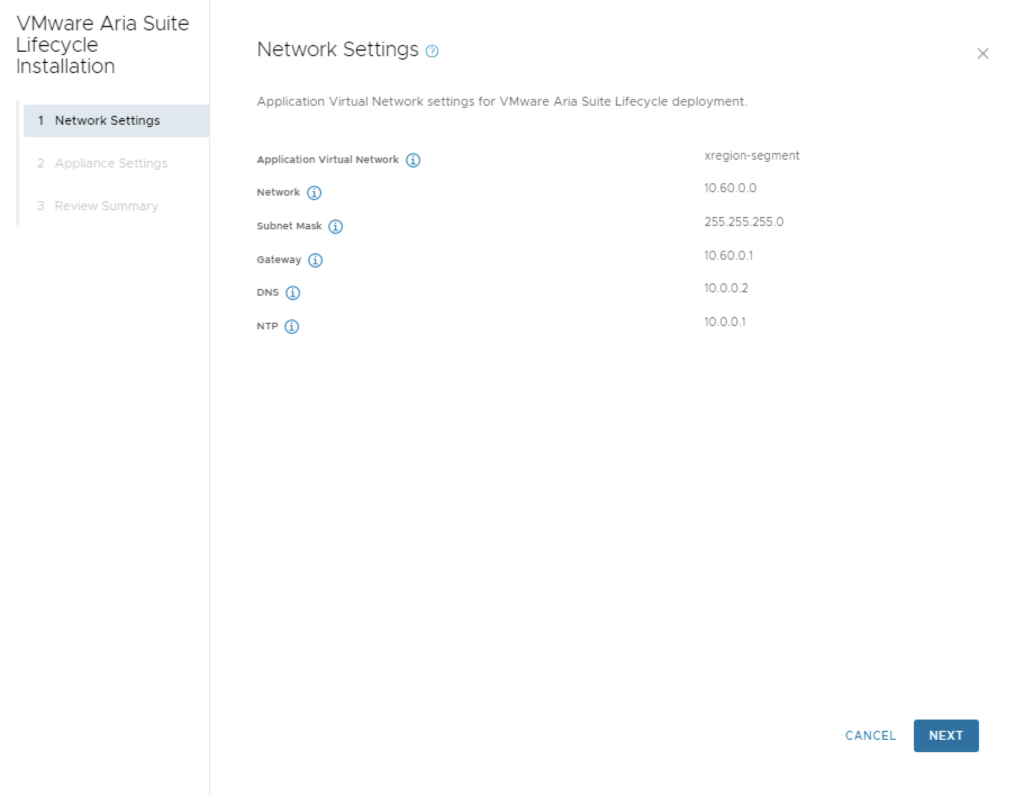Jump to the Review Summary step
The image size is (1024, 796).
(106, 206)
